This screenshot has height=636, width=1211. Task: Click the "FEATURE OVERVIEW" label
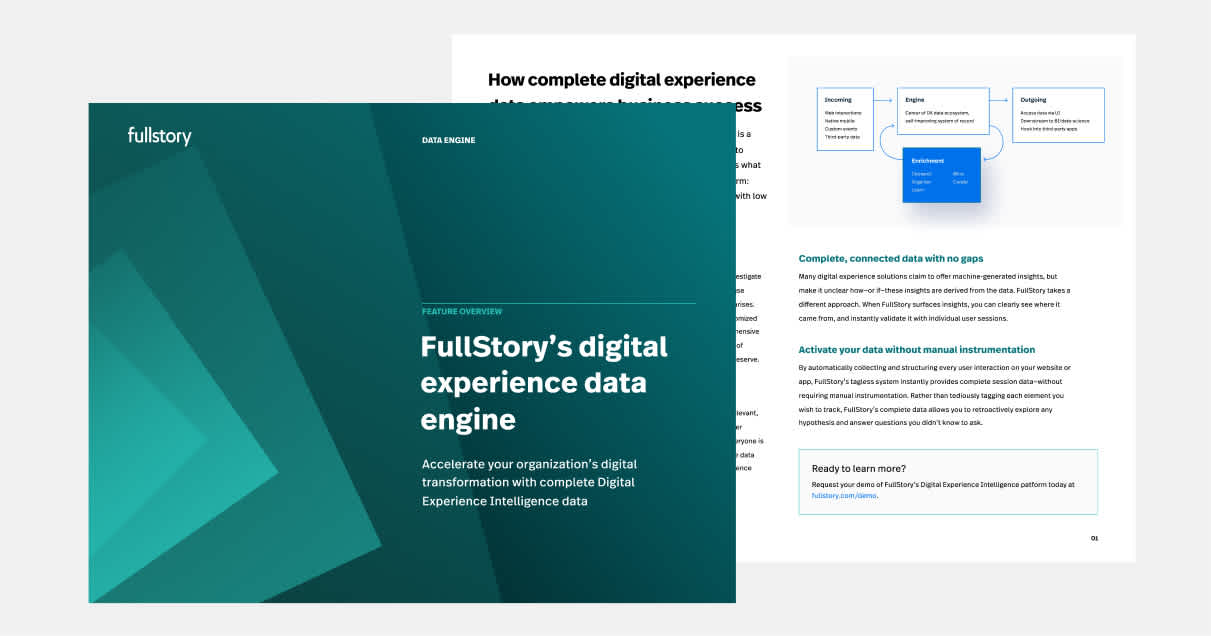pyautogui.click(x=461, y=312)
